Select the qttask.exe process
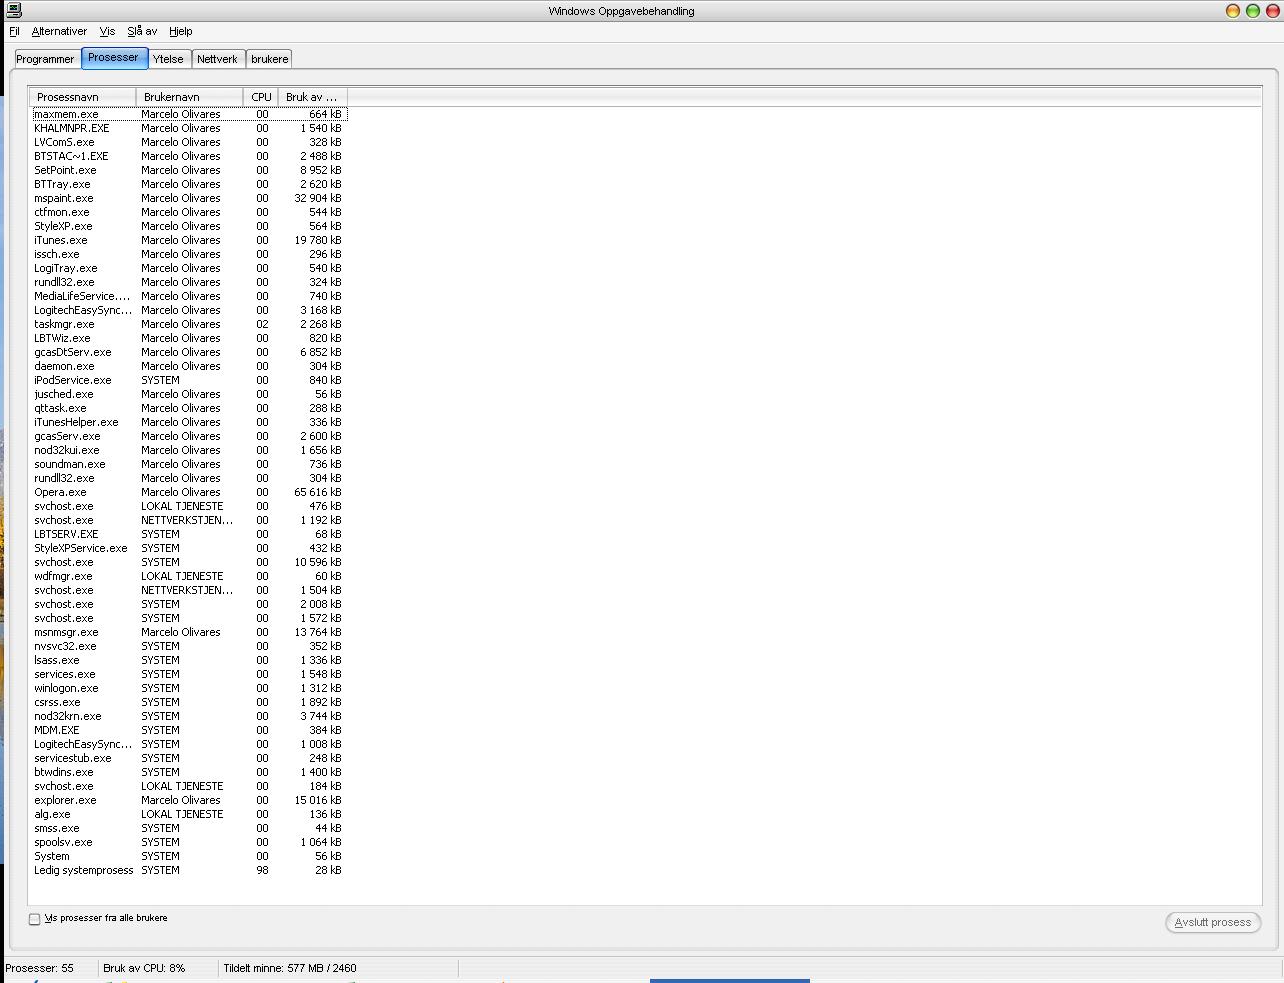Screen dimensions: 1284x983 click(189, 408)
